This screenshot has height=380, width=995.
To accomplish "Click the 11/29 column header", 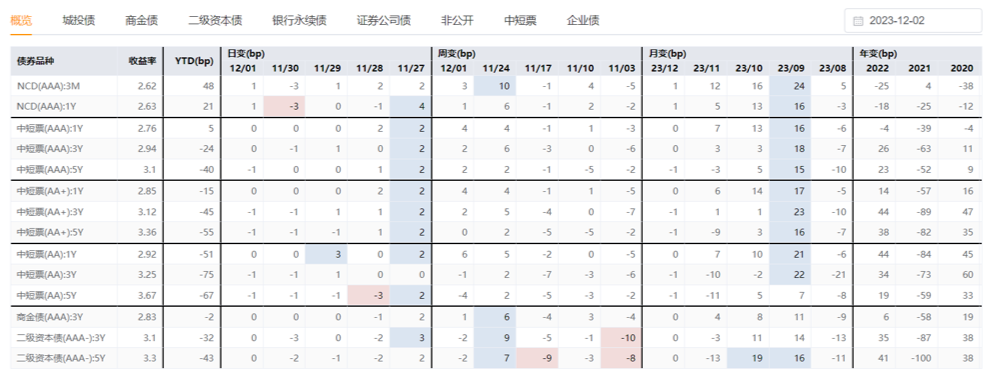I will [x=326, y=68].
